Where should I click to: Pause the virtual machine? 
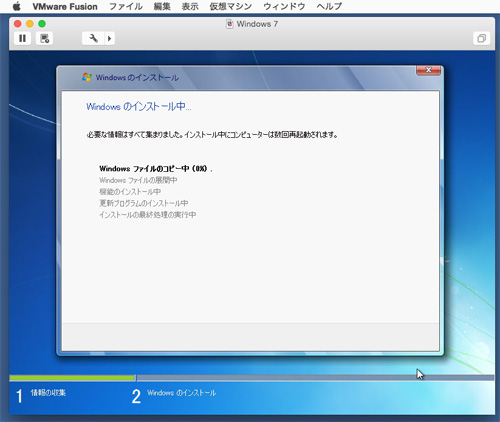coord(22,38)
